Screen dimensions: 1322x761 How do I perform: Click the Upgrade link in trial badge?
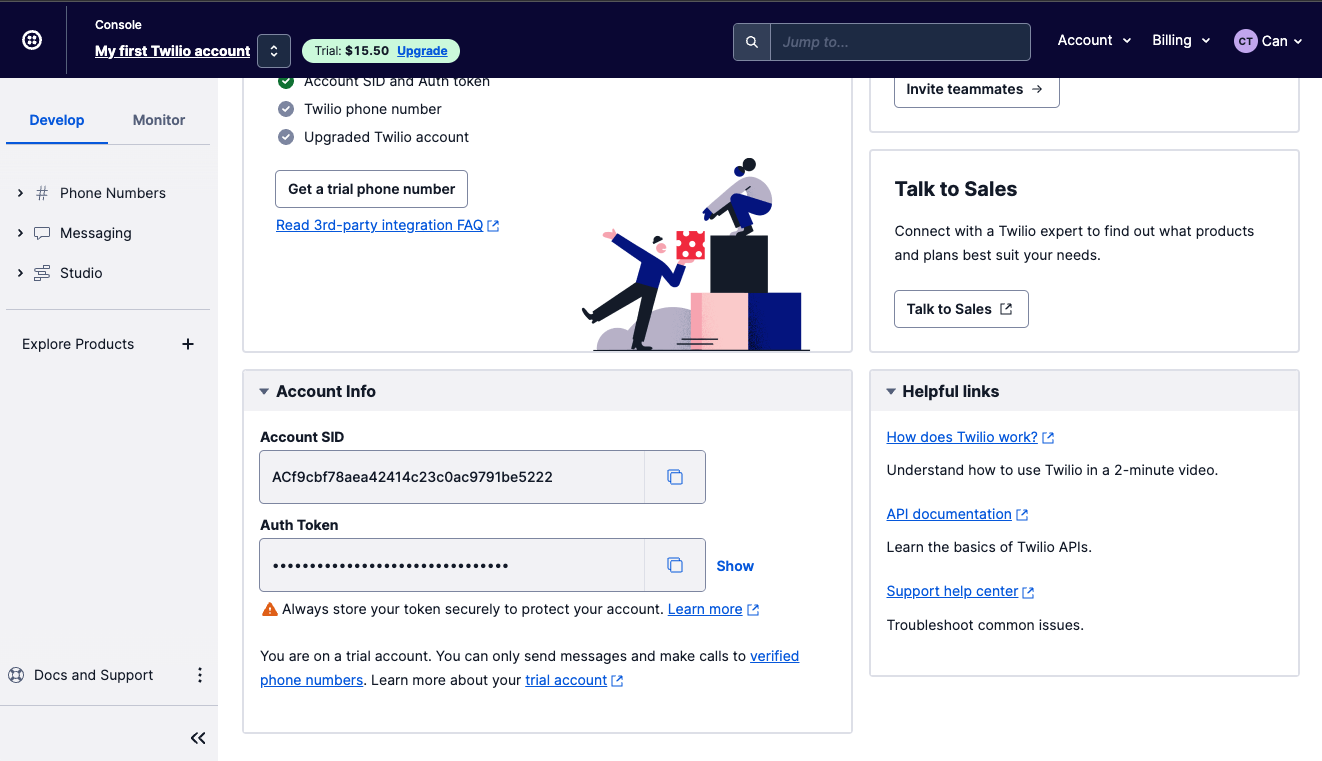[422, 51]
